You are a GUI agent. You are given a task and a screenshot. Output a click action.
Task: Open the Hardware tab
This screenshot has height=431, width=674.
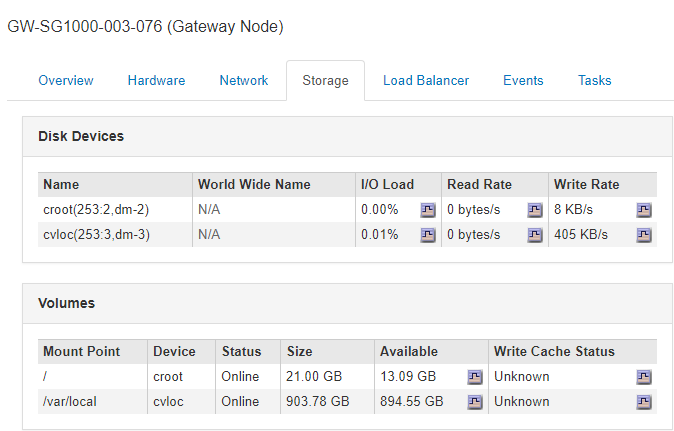(x=156, y=81)
